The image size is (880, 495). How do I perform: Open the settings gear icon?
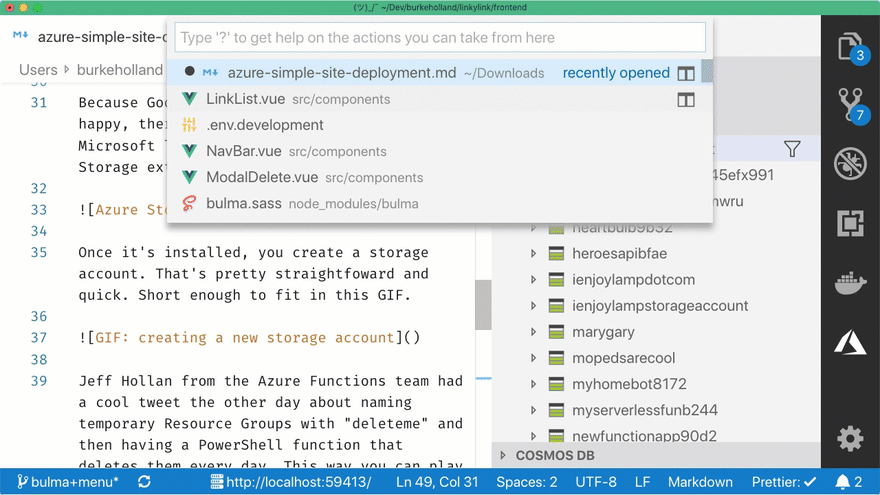tap(850, 438)
